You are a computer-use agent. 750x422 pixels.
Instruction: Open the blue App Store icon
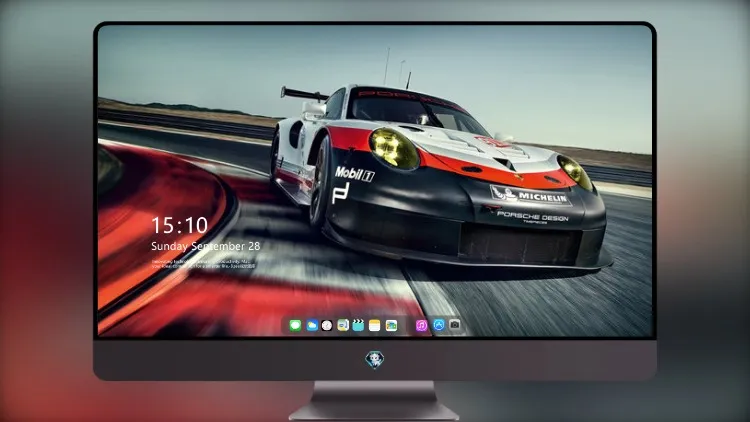pos(439,325)
